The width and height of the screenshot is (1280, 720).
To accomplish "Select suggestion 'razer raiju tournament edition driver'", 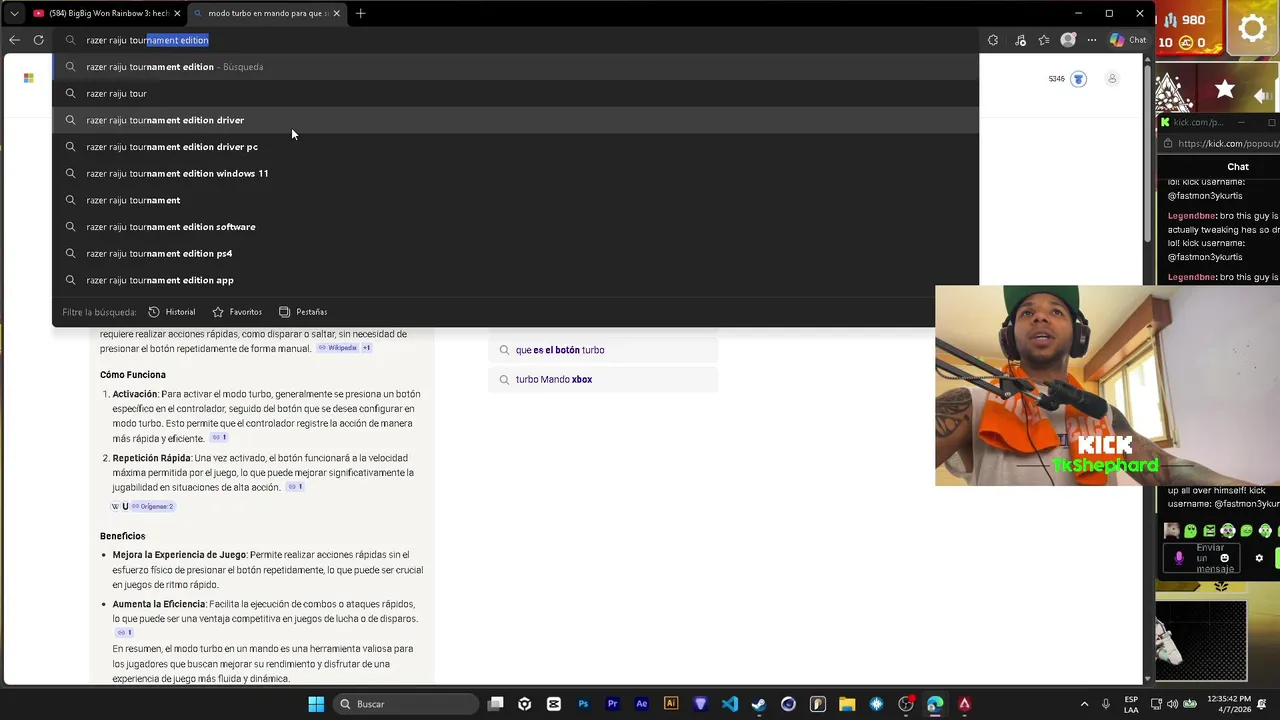I will (515, 120).
